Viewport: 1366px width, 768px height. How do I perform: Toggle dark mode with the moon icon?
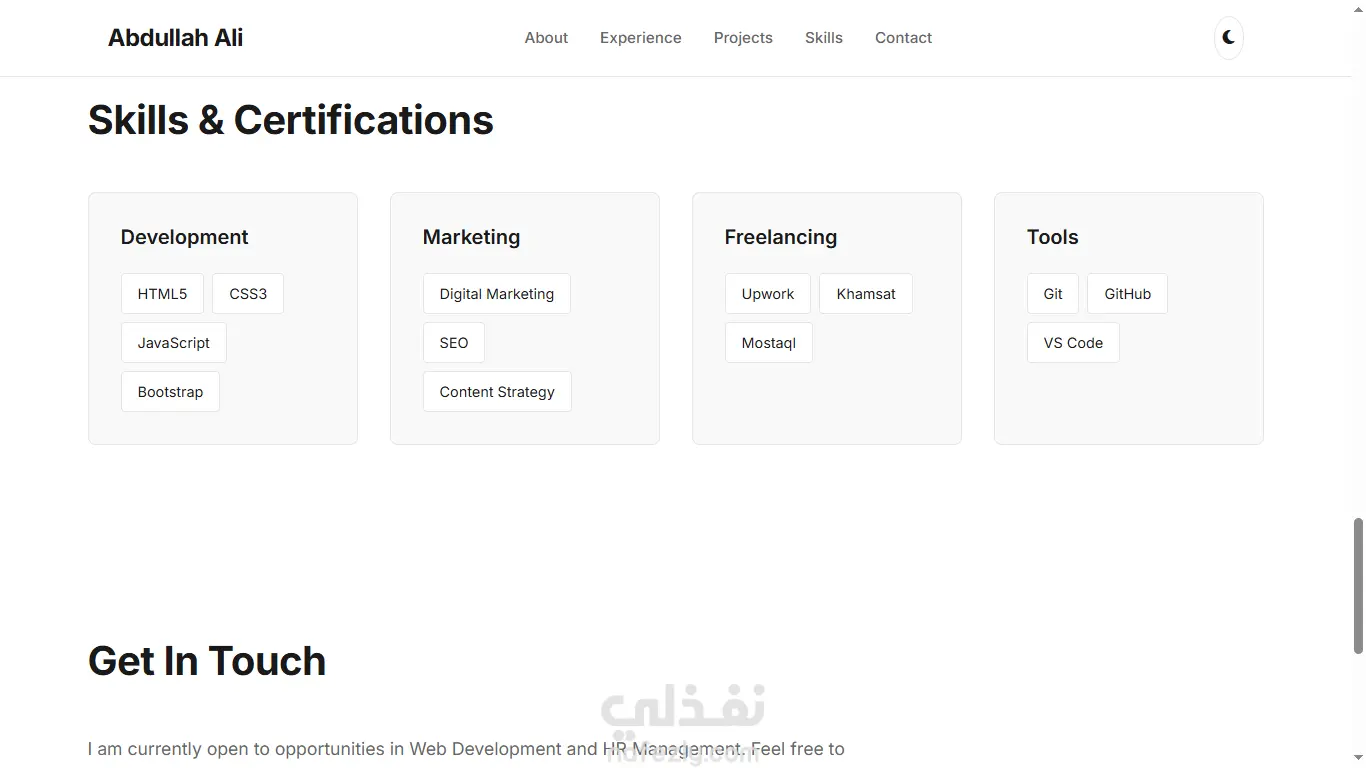coord(1228,38)
